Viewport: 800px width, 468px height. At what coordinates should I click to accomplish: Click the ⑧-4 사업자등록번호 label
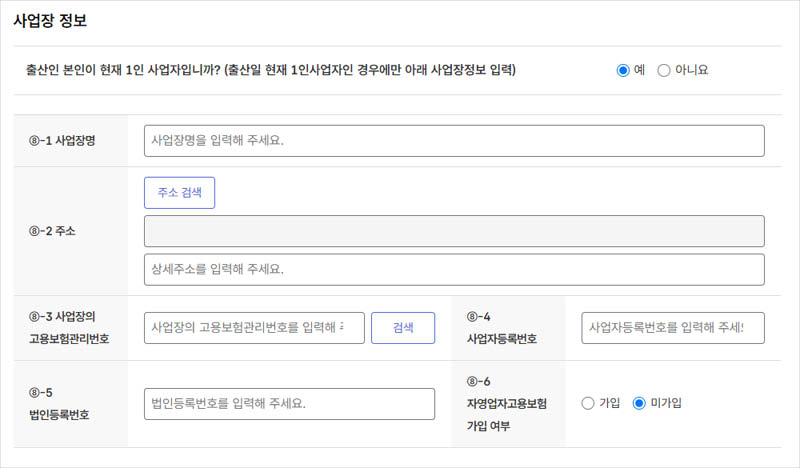502,328
